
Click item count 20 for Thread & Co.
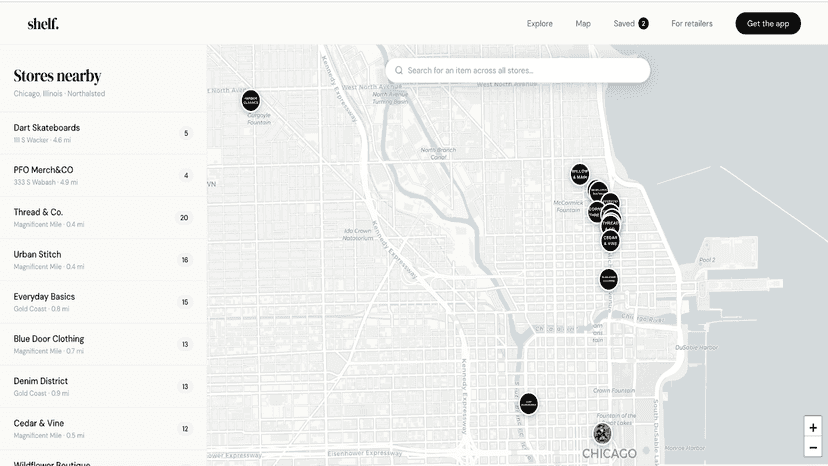184,218
